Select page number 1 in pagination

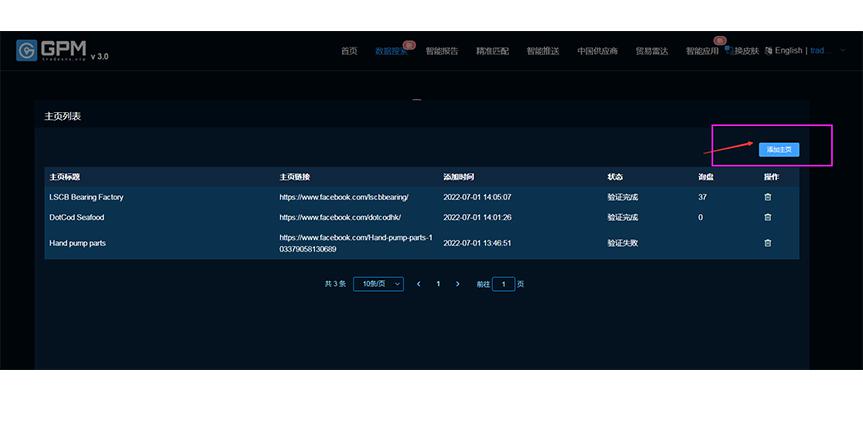[x=438, y=284]
